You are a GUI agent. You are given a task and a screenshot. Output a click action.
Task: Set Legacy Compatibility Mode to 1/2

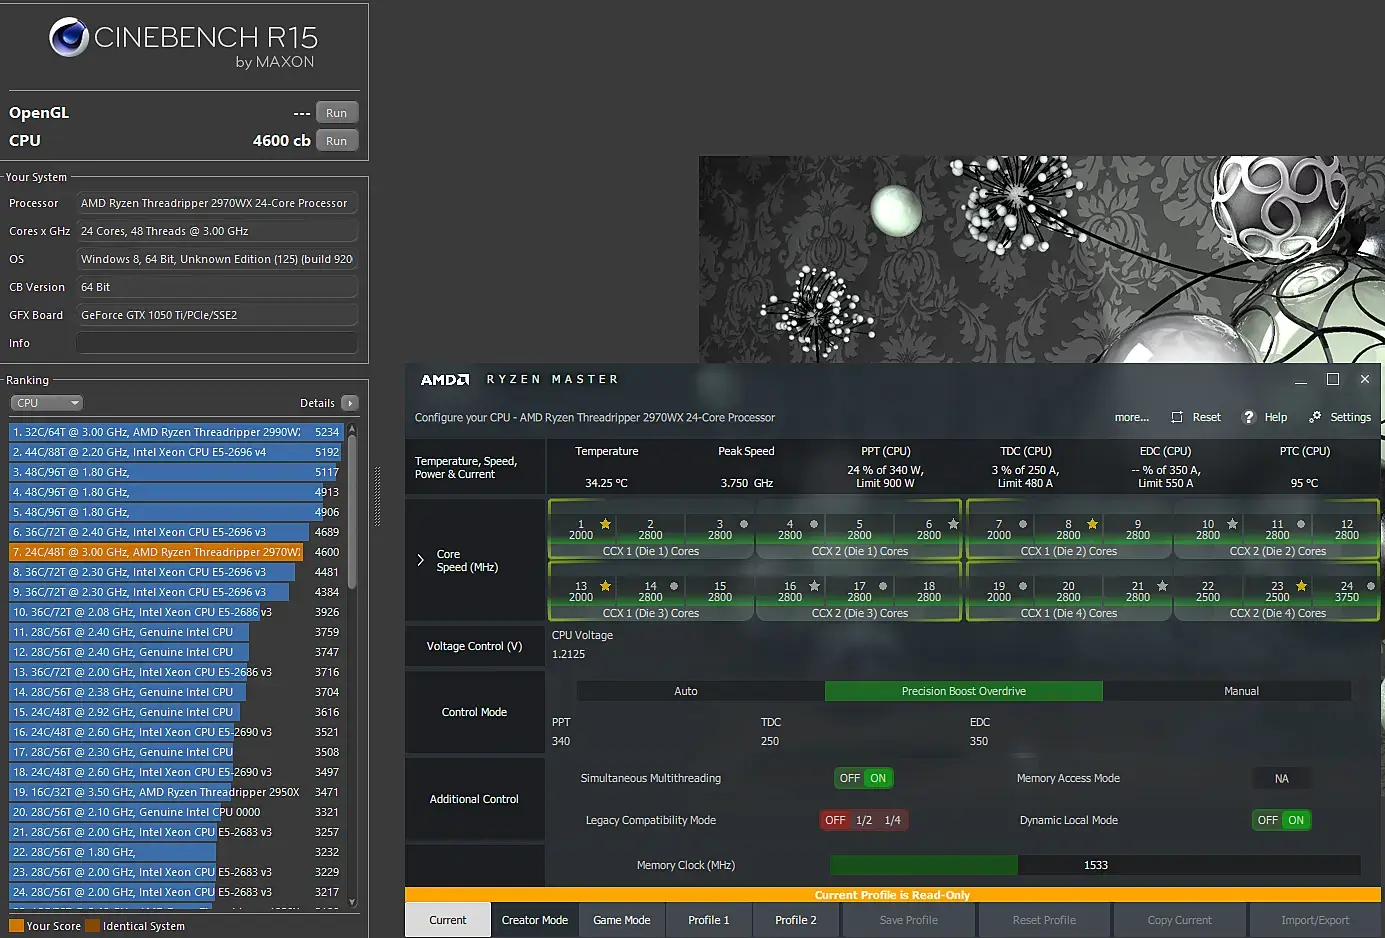[x=864, y=820]
